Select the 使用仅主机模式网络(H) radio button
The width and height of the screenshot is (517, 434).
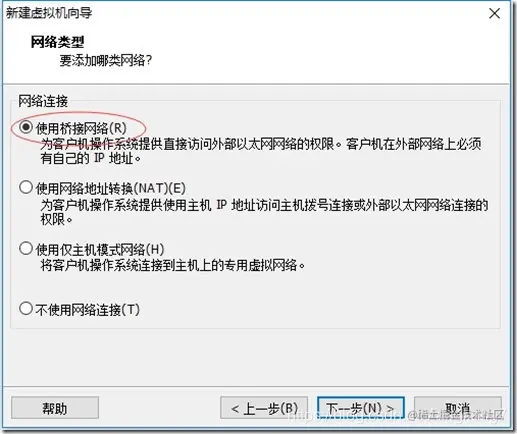[x=26, y=249]
